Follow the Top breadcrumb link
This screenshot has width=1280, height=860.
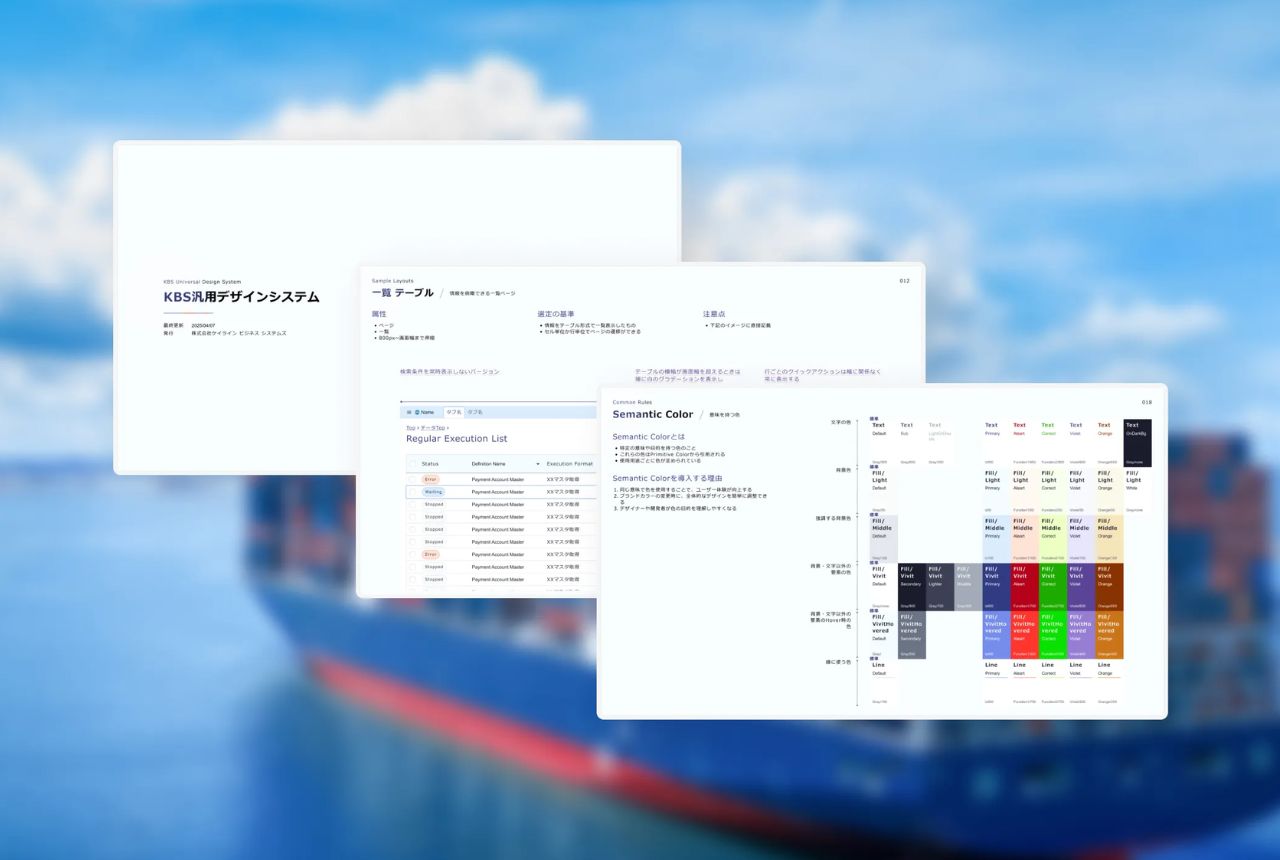pos(411,428)
